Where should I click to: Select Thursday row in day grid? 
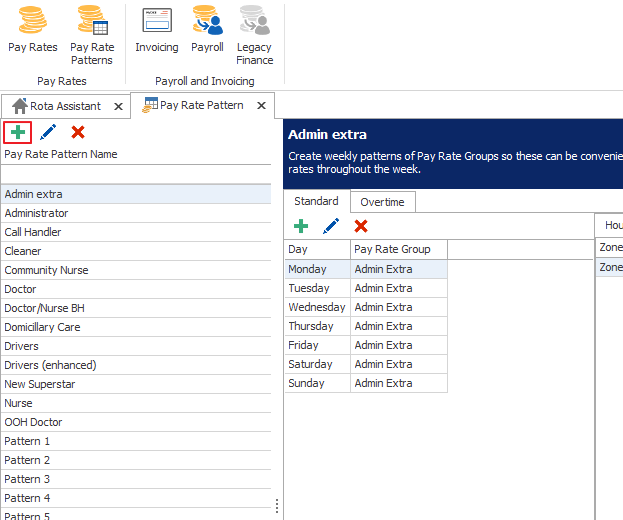[366, 326]
